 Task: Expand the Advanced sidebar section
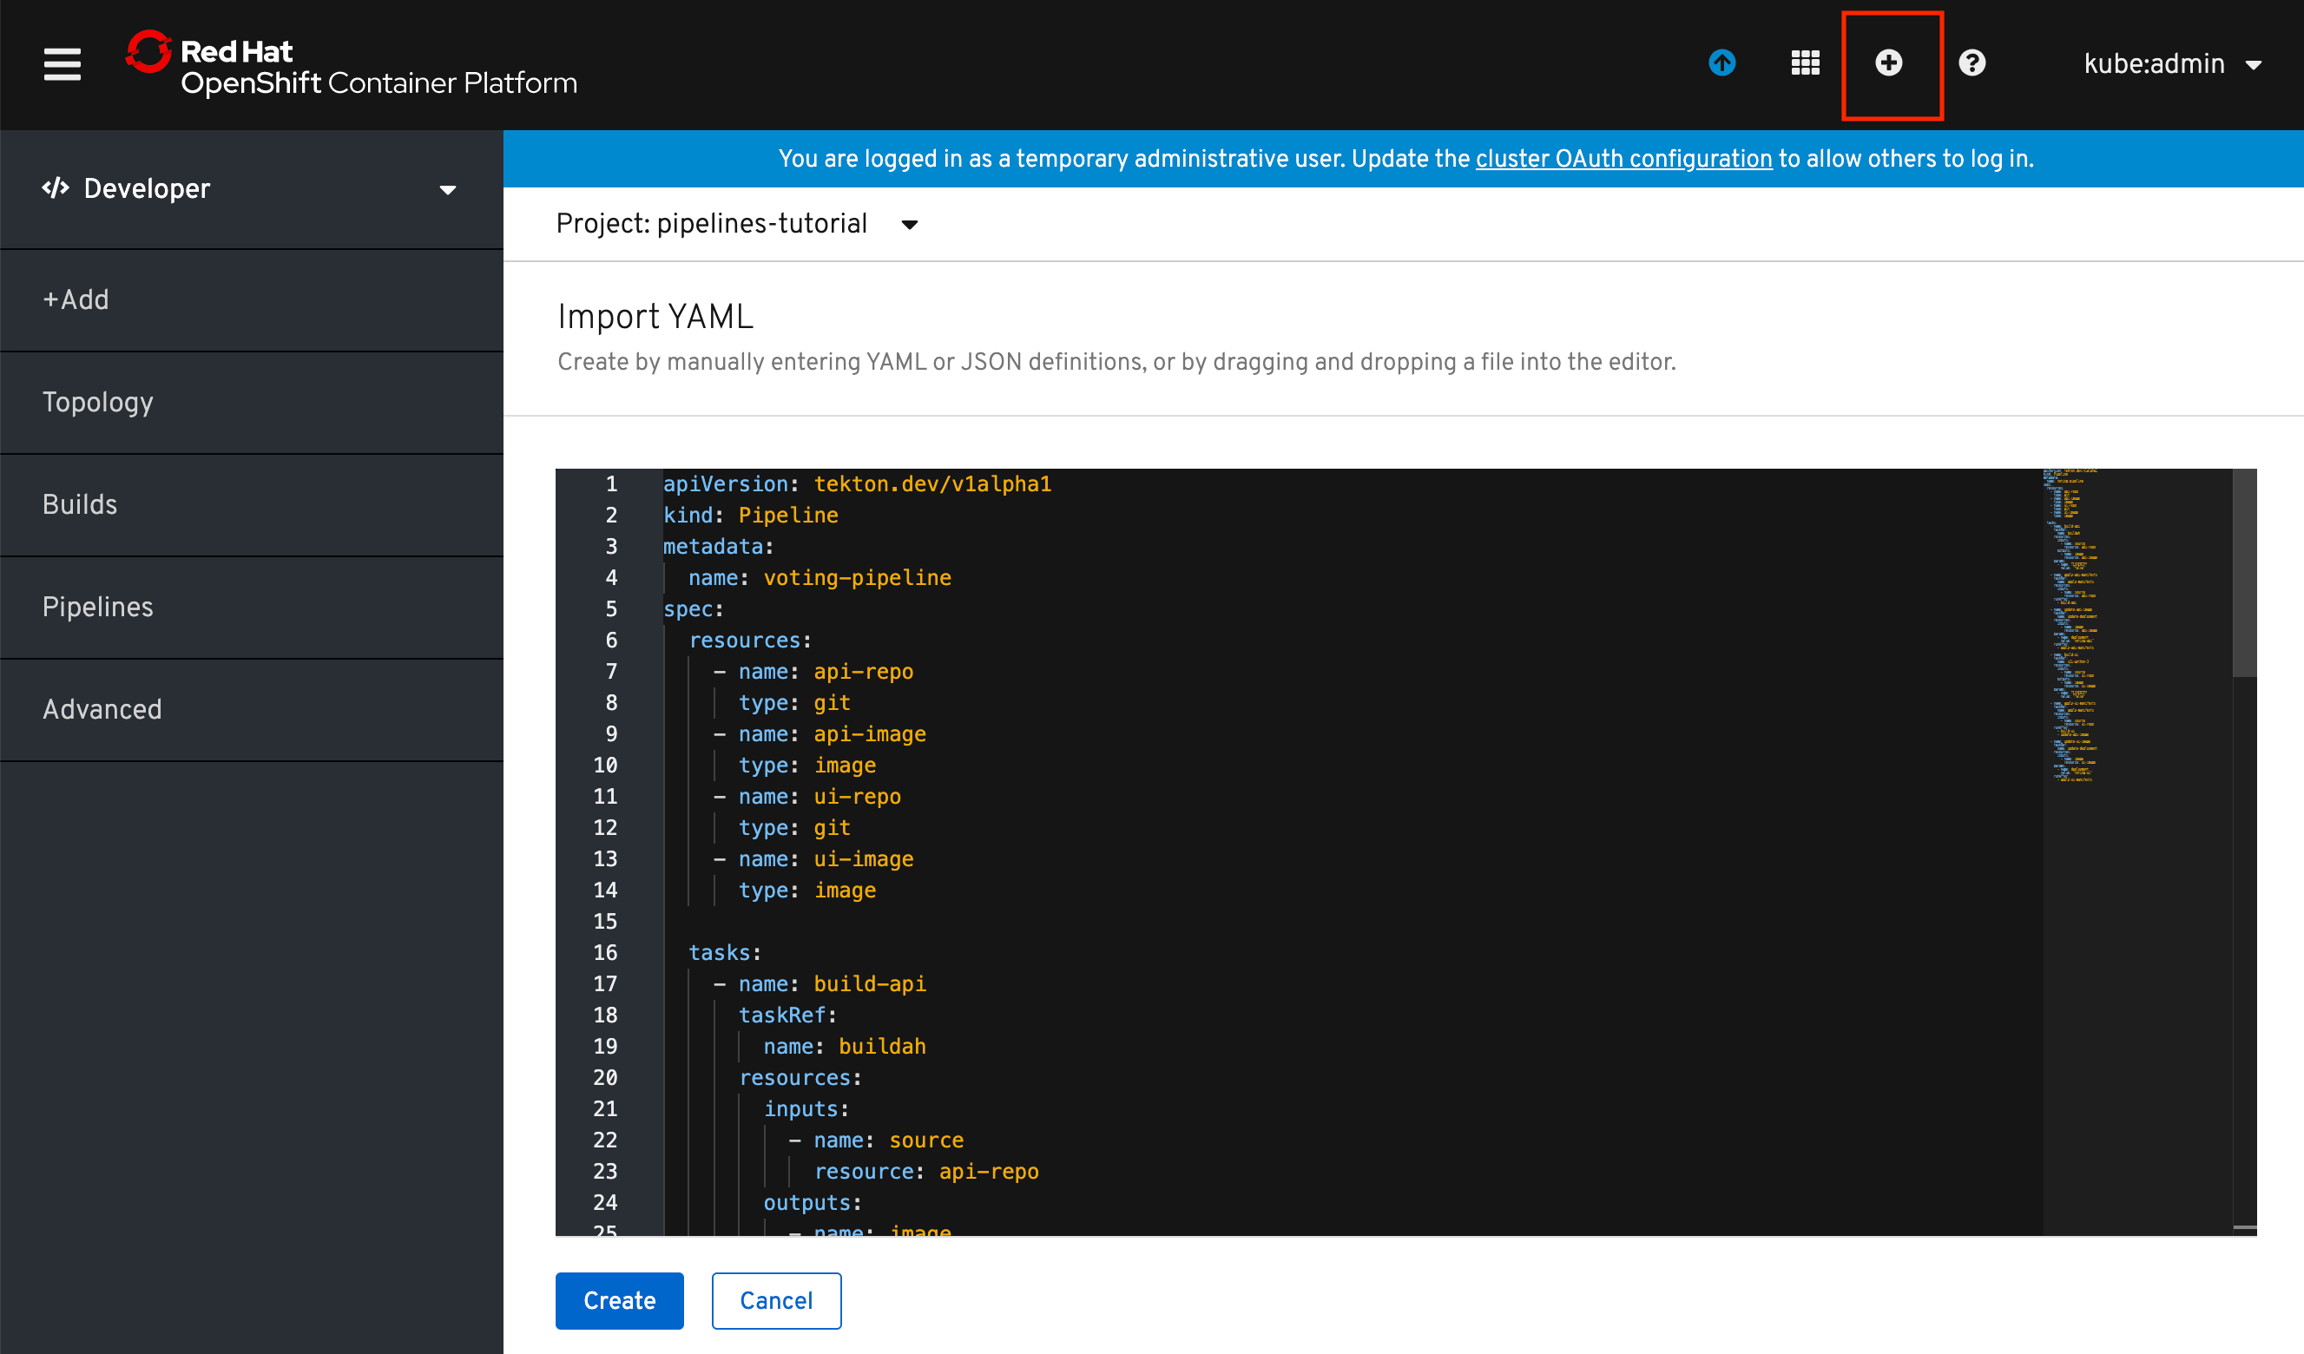[x=102, y=710]
